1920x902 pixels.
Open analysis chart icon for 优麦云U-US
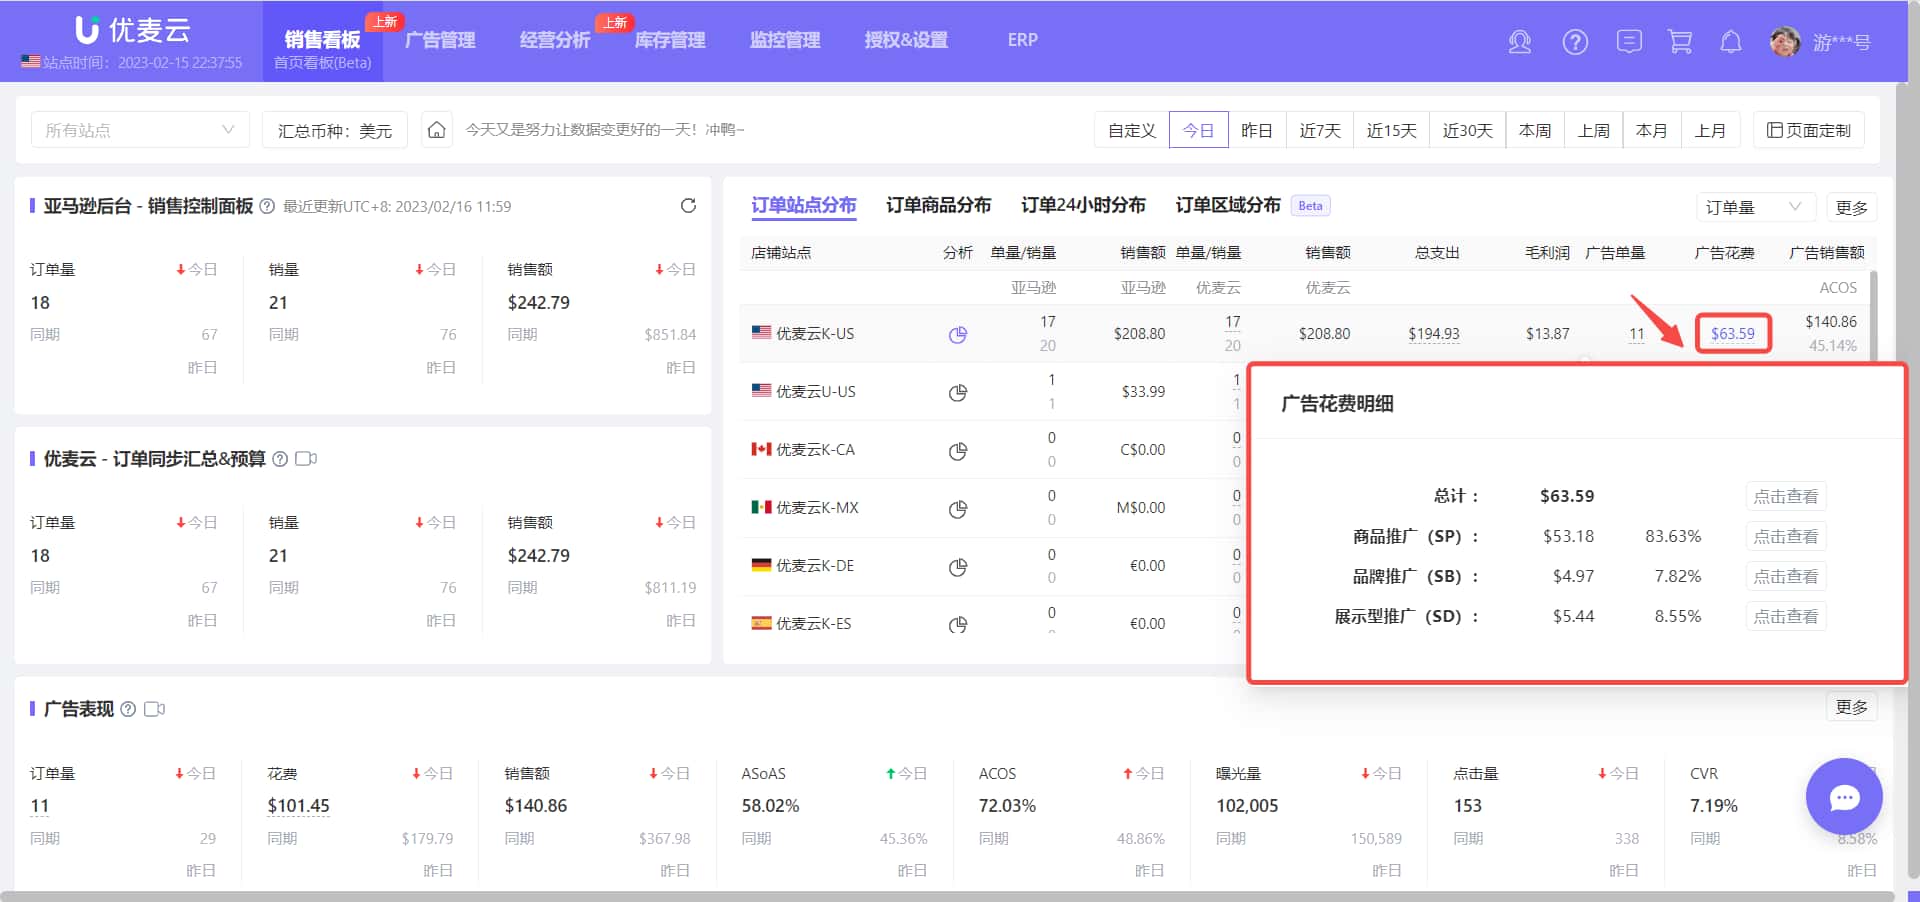[x=958, y=392]
